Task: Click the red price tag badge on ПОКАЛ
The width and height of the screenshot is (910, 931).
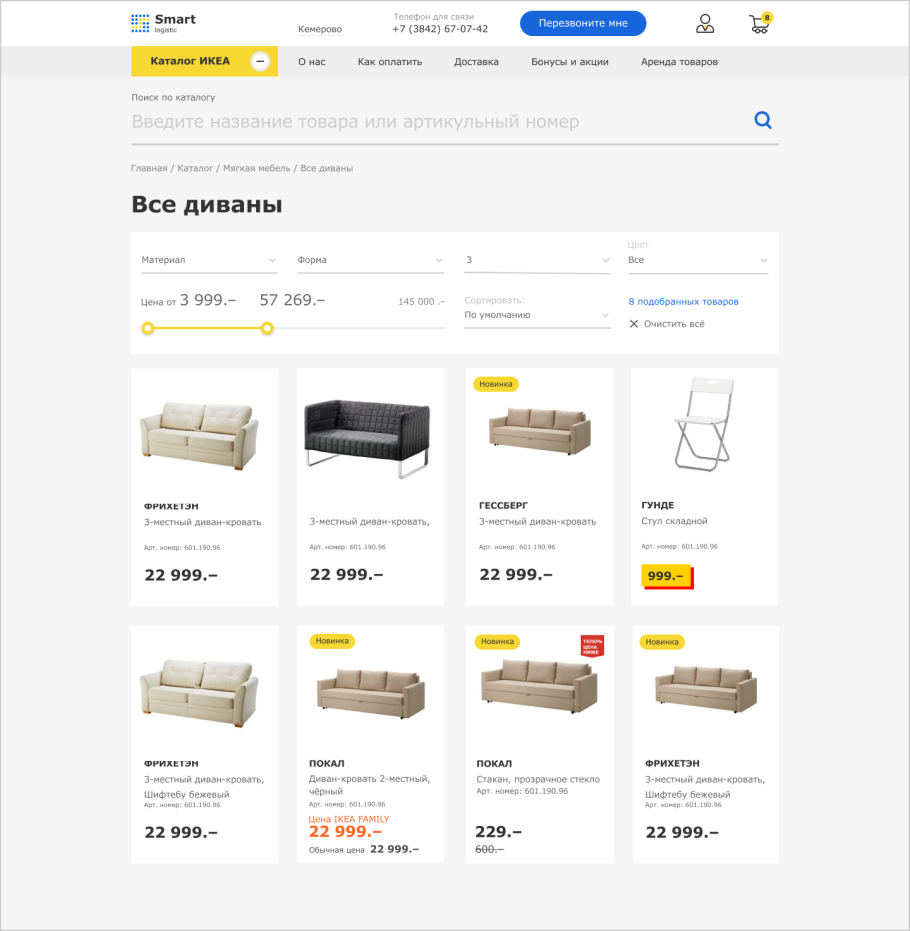Action: pyautogui.click(x=592, y=646)
